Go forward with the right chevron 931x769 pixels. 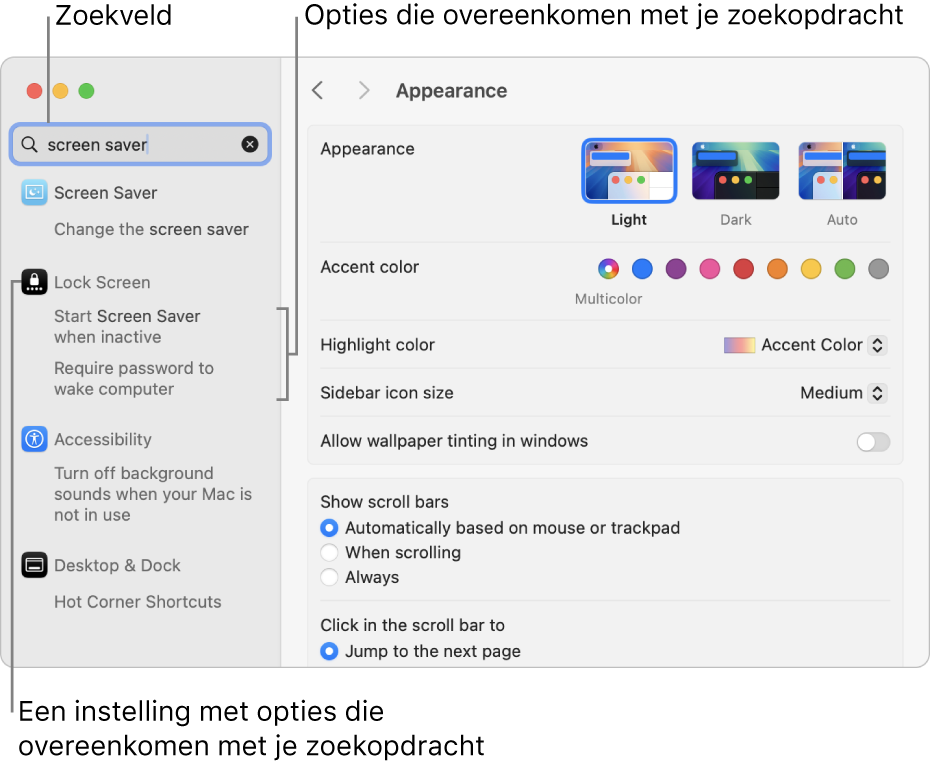coord(364,91)
